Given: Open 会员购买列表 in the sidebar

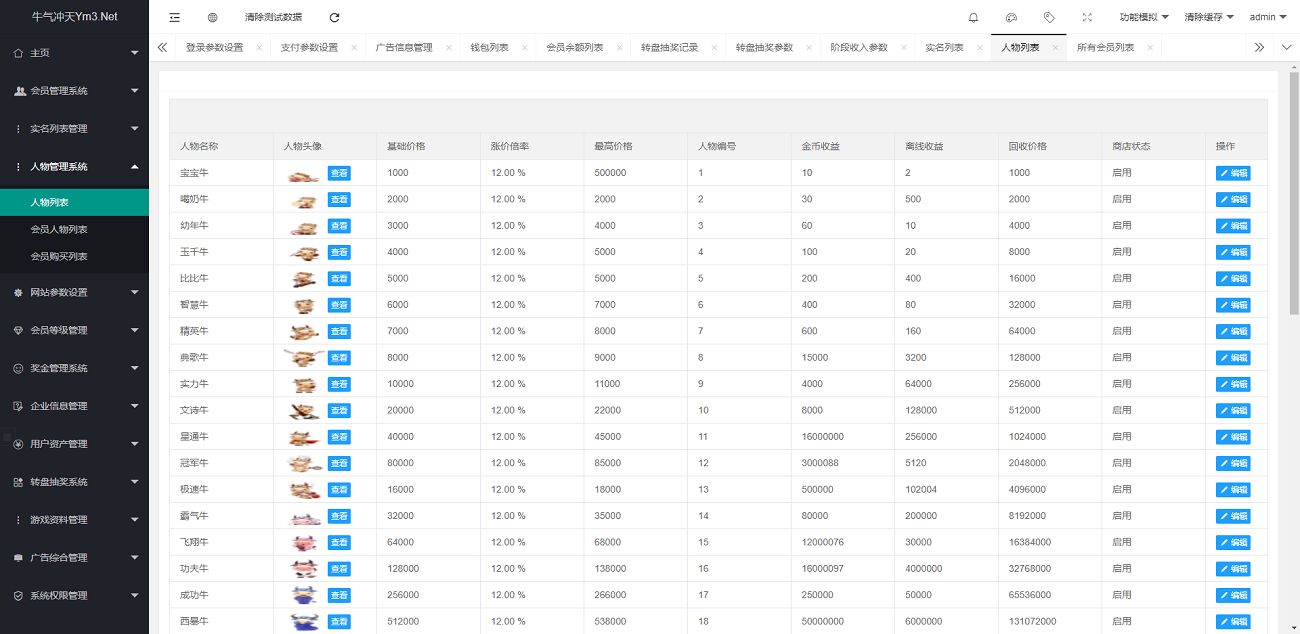Looking at the screenshot, I should click(x=74, y=256).
